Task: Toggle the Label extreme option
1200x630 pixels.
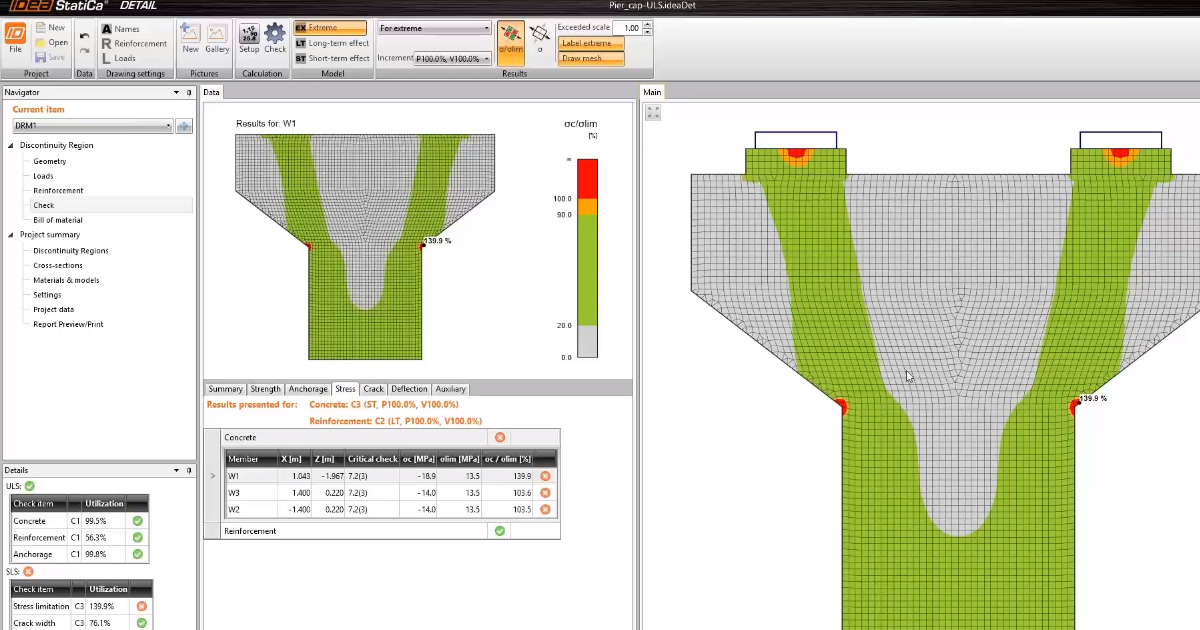Action: [x=591, y=43]
